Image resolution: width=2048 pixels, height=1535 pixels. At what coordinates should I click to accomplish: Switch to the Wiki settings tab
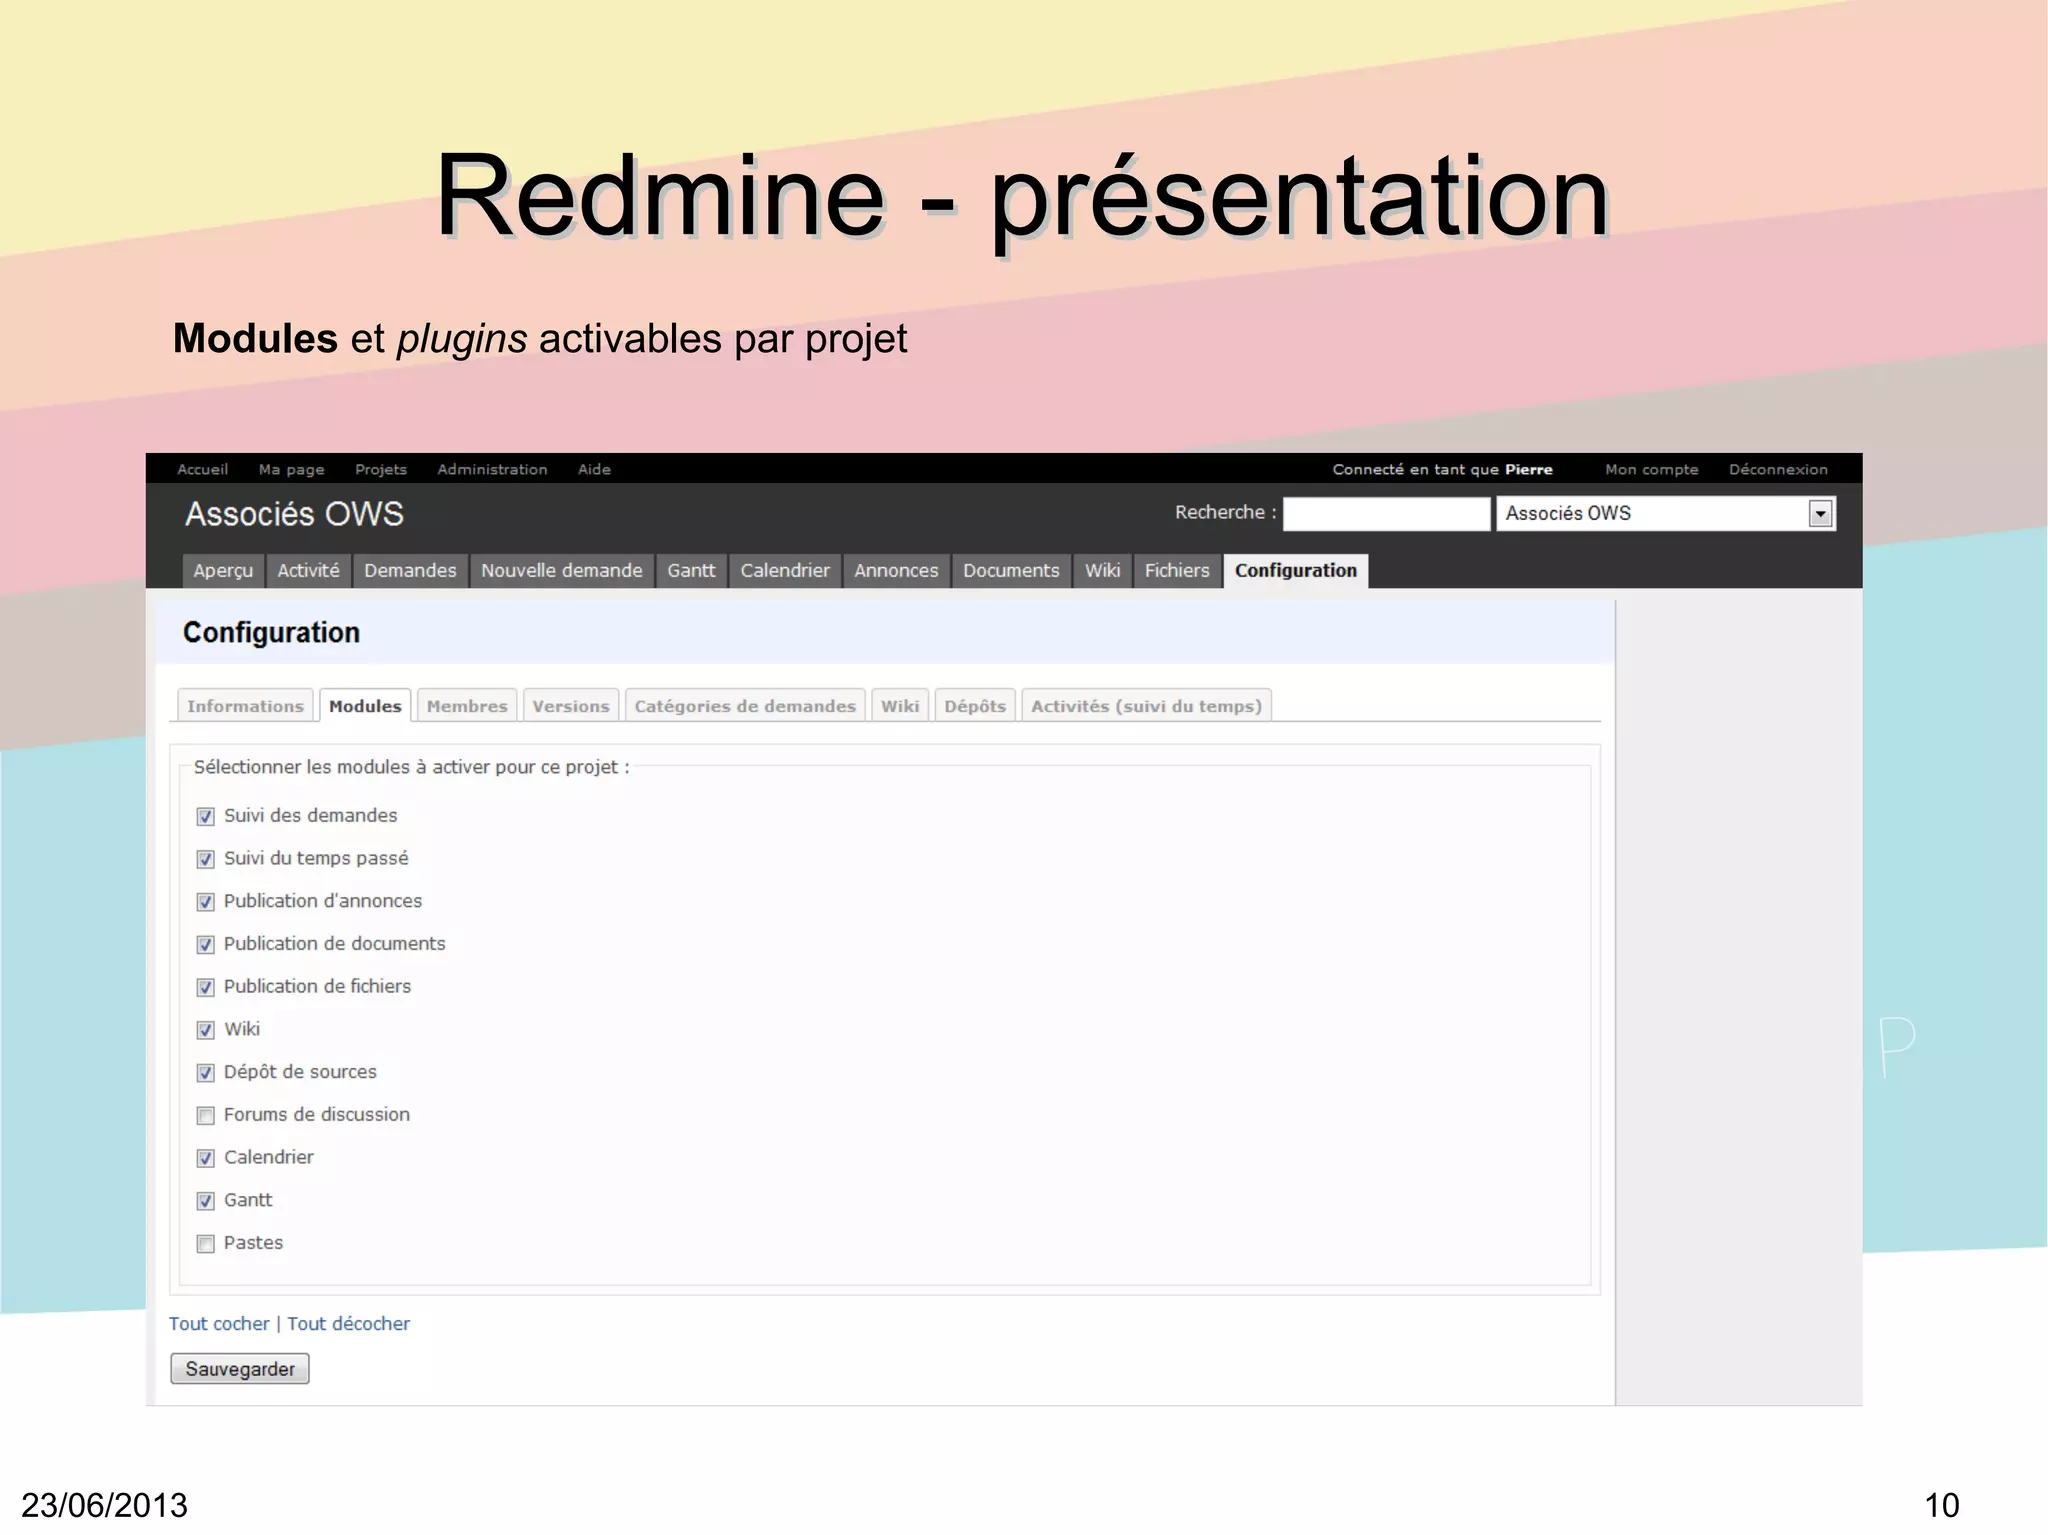click(x=900, y=706)
